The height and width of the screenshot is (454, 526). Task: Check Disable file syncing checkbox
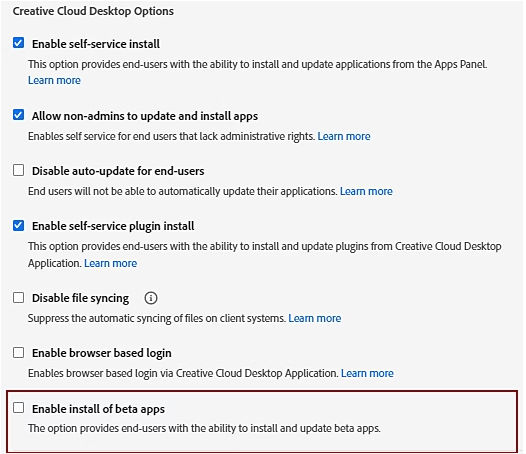[18, 297]
